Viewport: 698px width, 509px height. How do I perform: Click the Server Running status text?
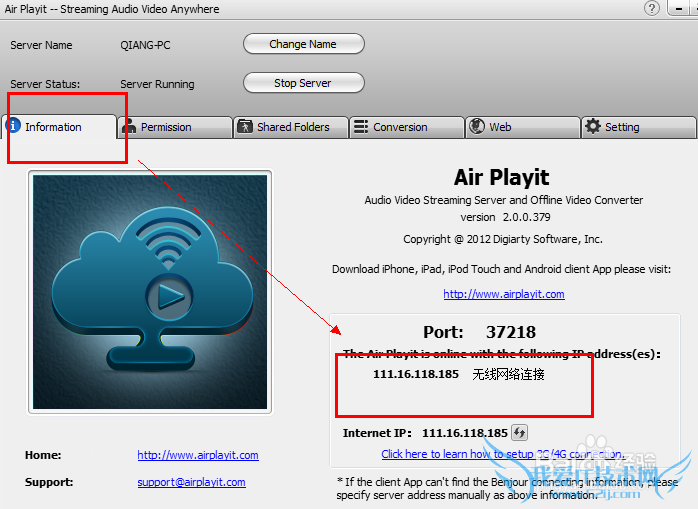[157, 84]
